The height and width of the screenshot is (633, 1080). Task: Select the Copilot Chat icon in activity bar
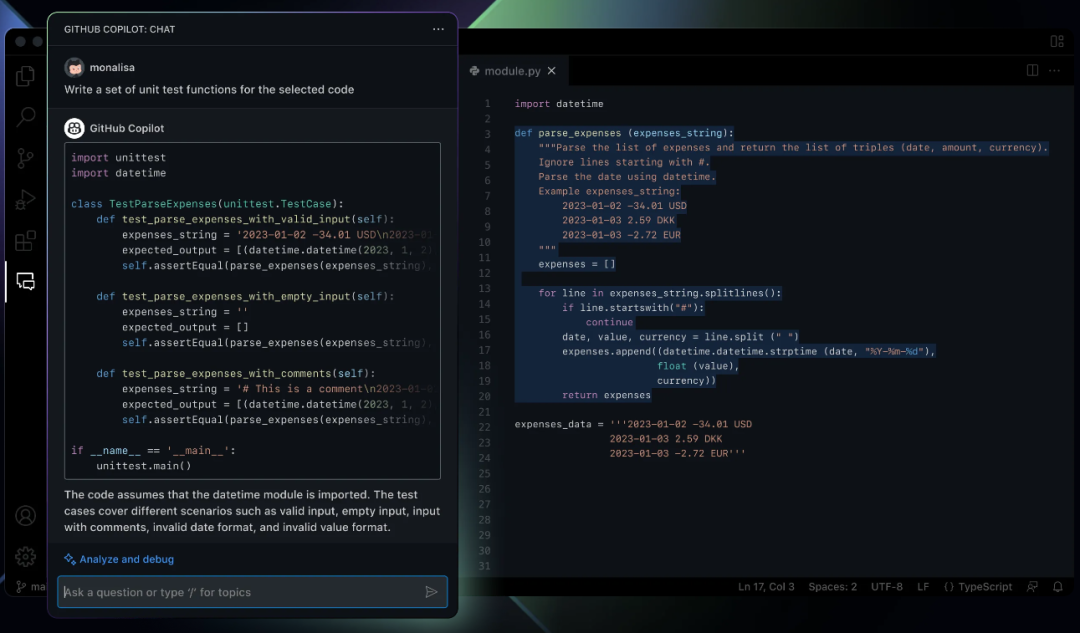[25, 281]
